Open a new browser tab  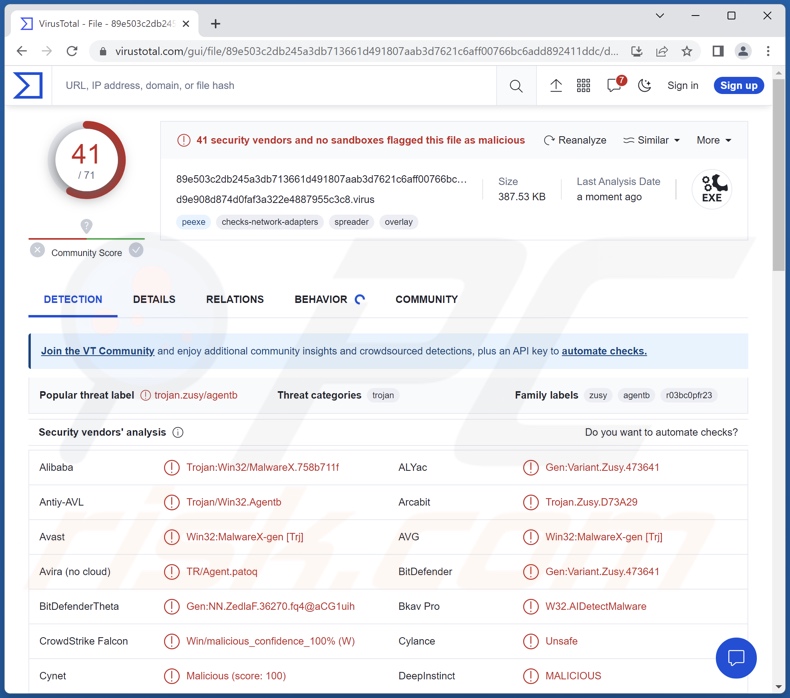tap(215, 24)
